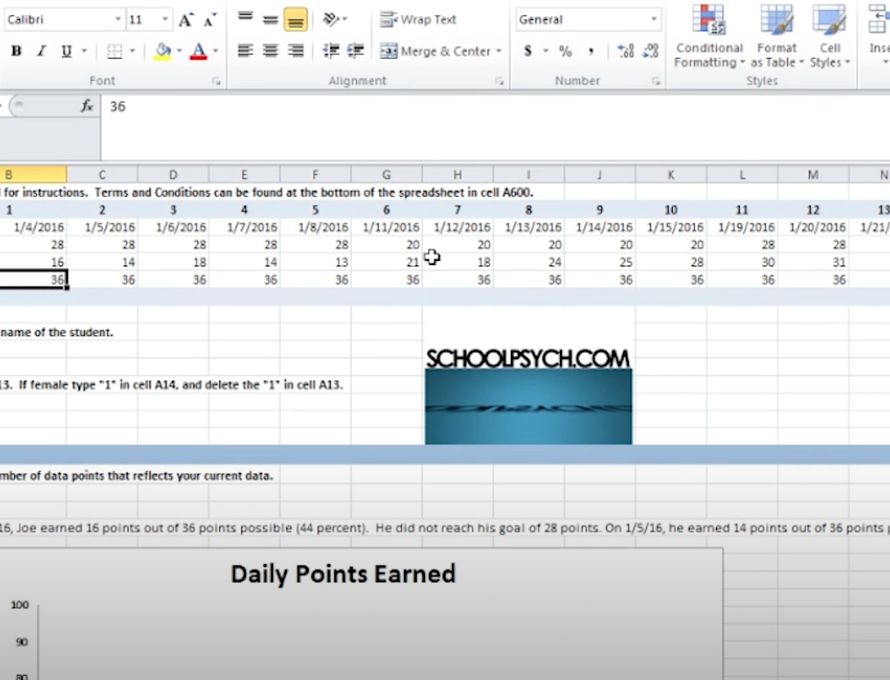The height and width of the screenshot is (680, 890).
Task: Open Conditional Formatting menu
Action: pyautogui.click(x=709, y=36)
